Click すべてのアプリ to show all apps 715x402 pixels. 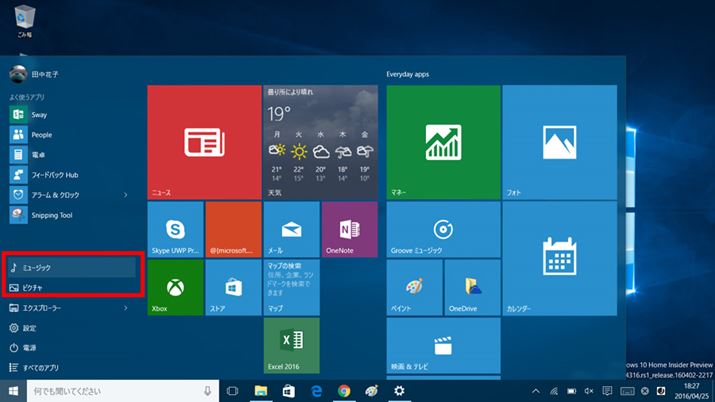47,367
